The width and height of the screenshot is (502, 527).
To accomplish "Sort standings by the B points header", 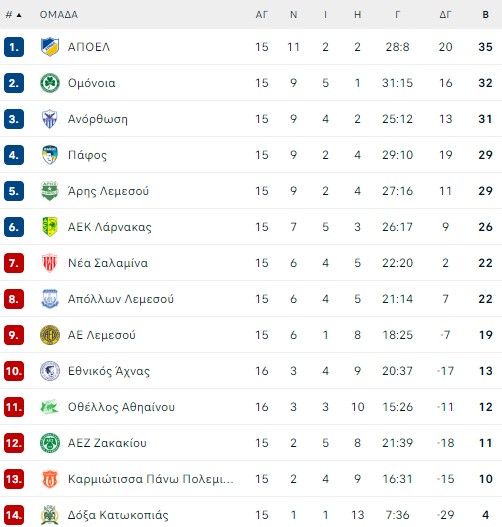I will coord(486,15).
